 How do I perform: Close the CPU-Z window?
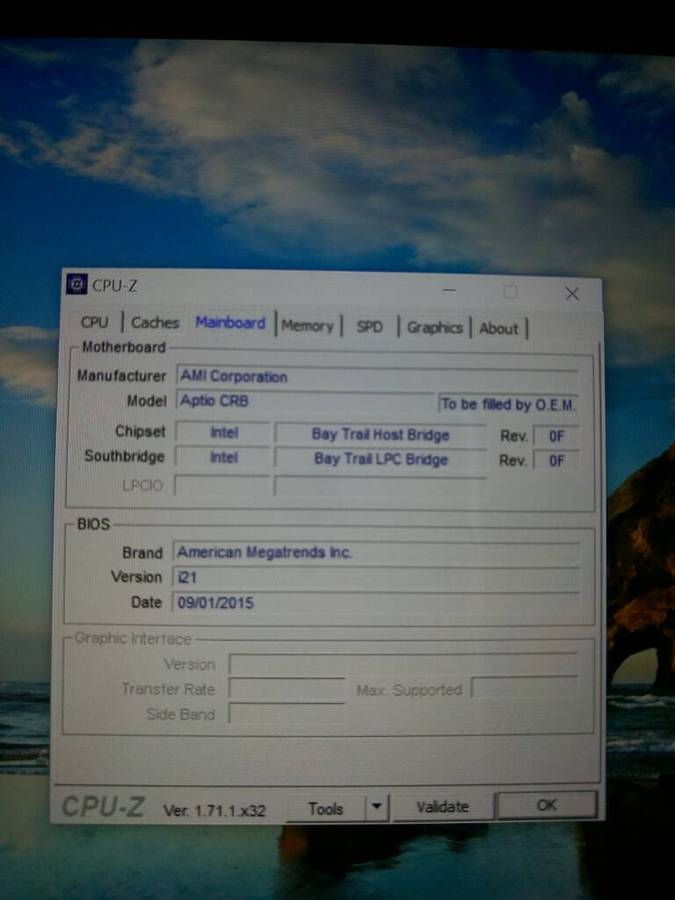pos(572,294)
